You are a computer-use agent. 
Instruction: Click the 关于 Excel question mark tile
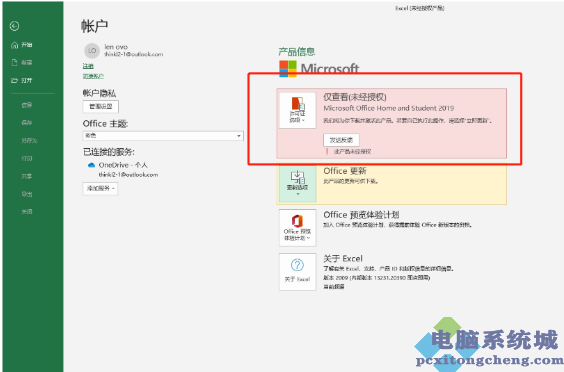coord(297,272)
